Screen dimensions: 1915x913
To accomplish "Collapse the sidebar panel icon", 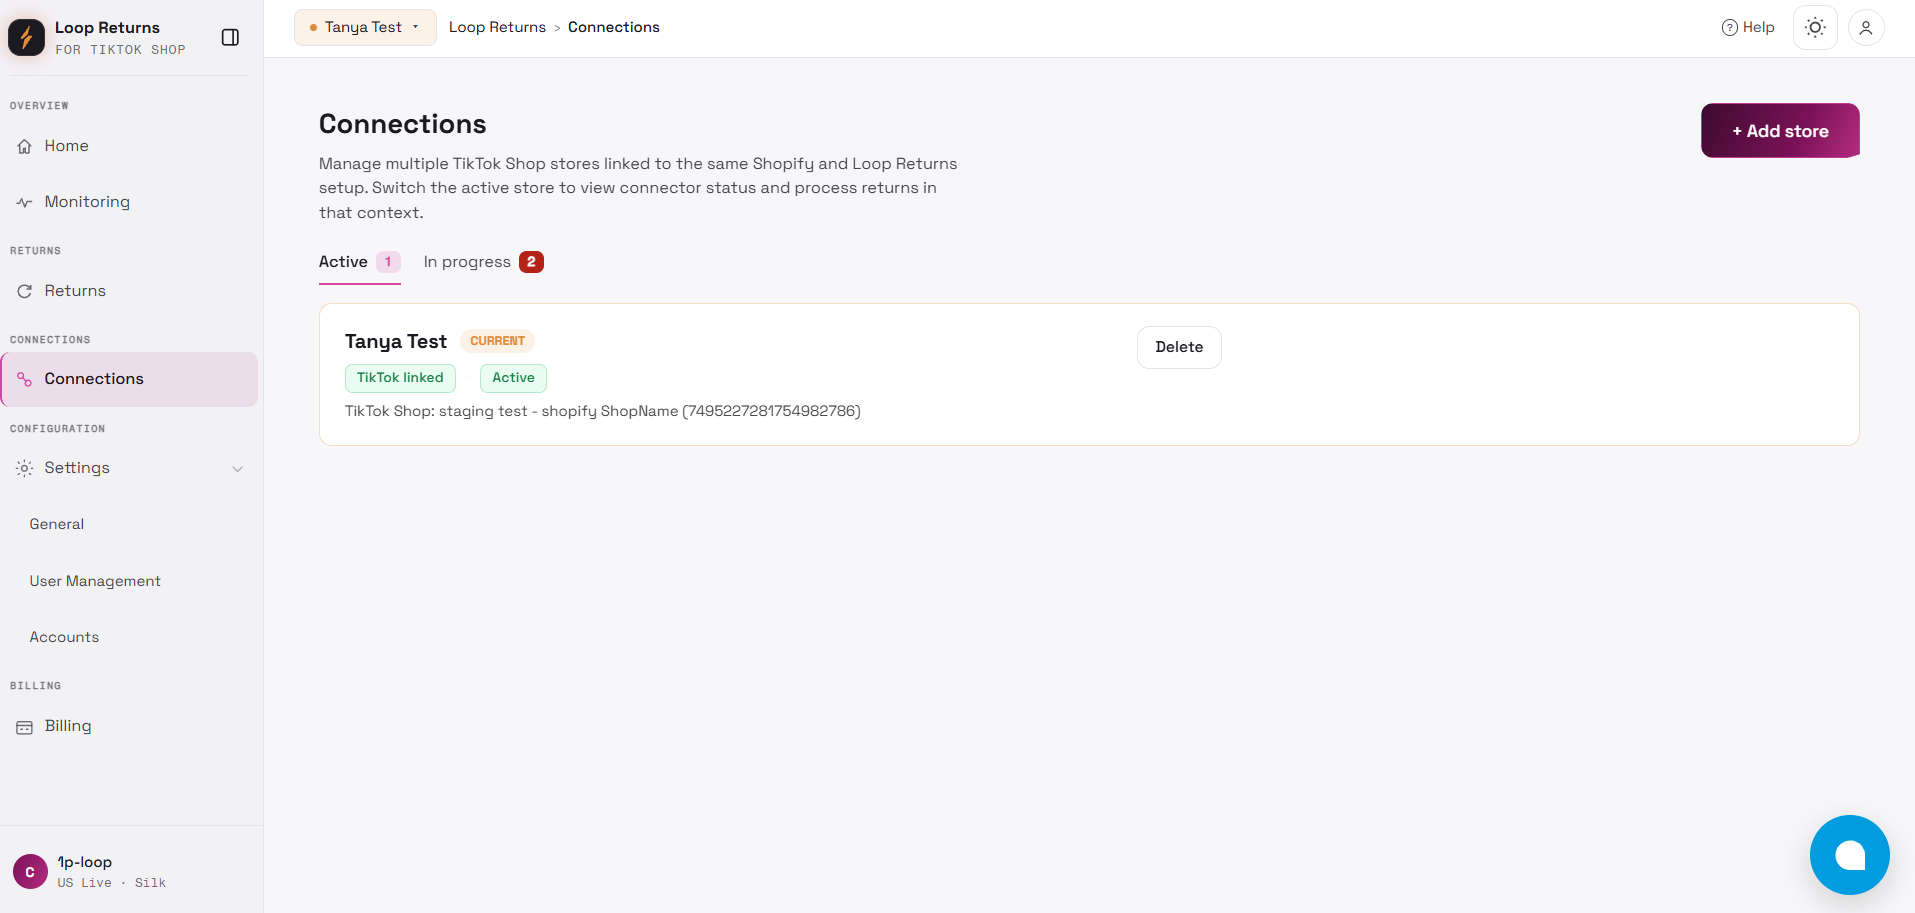I will [230, 37].
